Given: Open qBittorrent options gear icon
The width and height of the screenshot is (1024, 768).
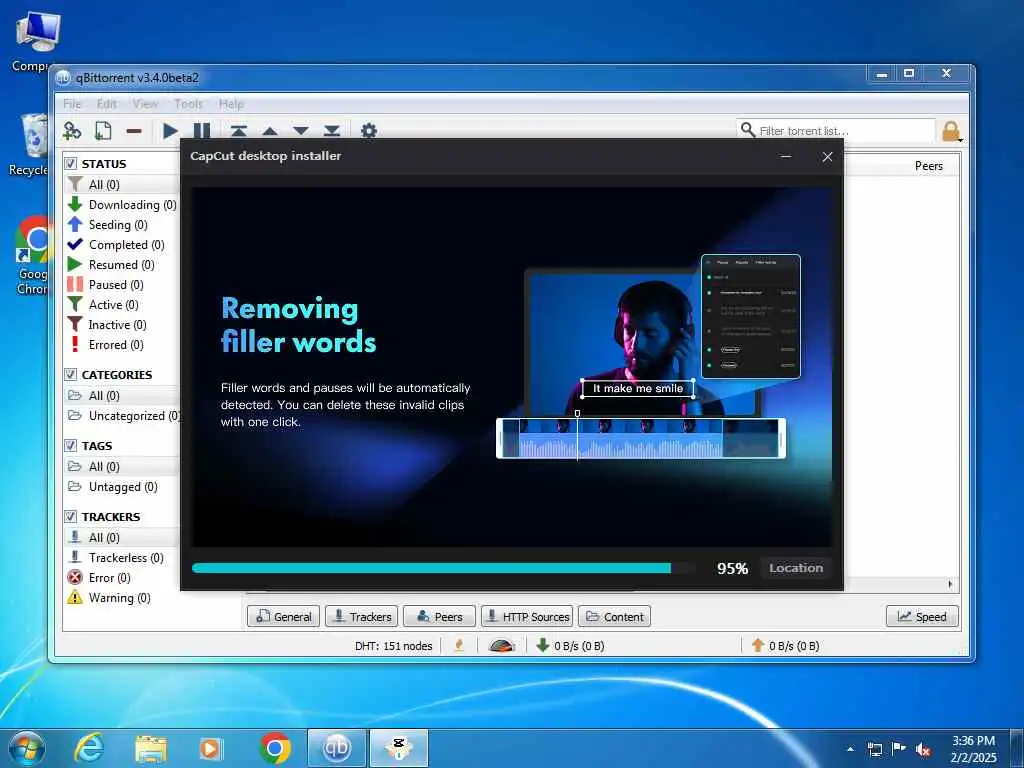Looking at the screenshot, I should [x=369, y=131].
